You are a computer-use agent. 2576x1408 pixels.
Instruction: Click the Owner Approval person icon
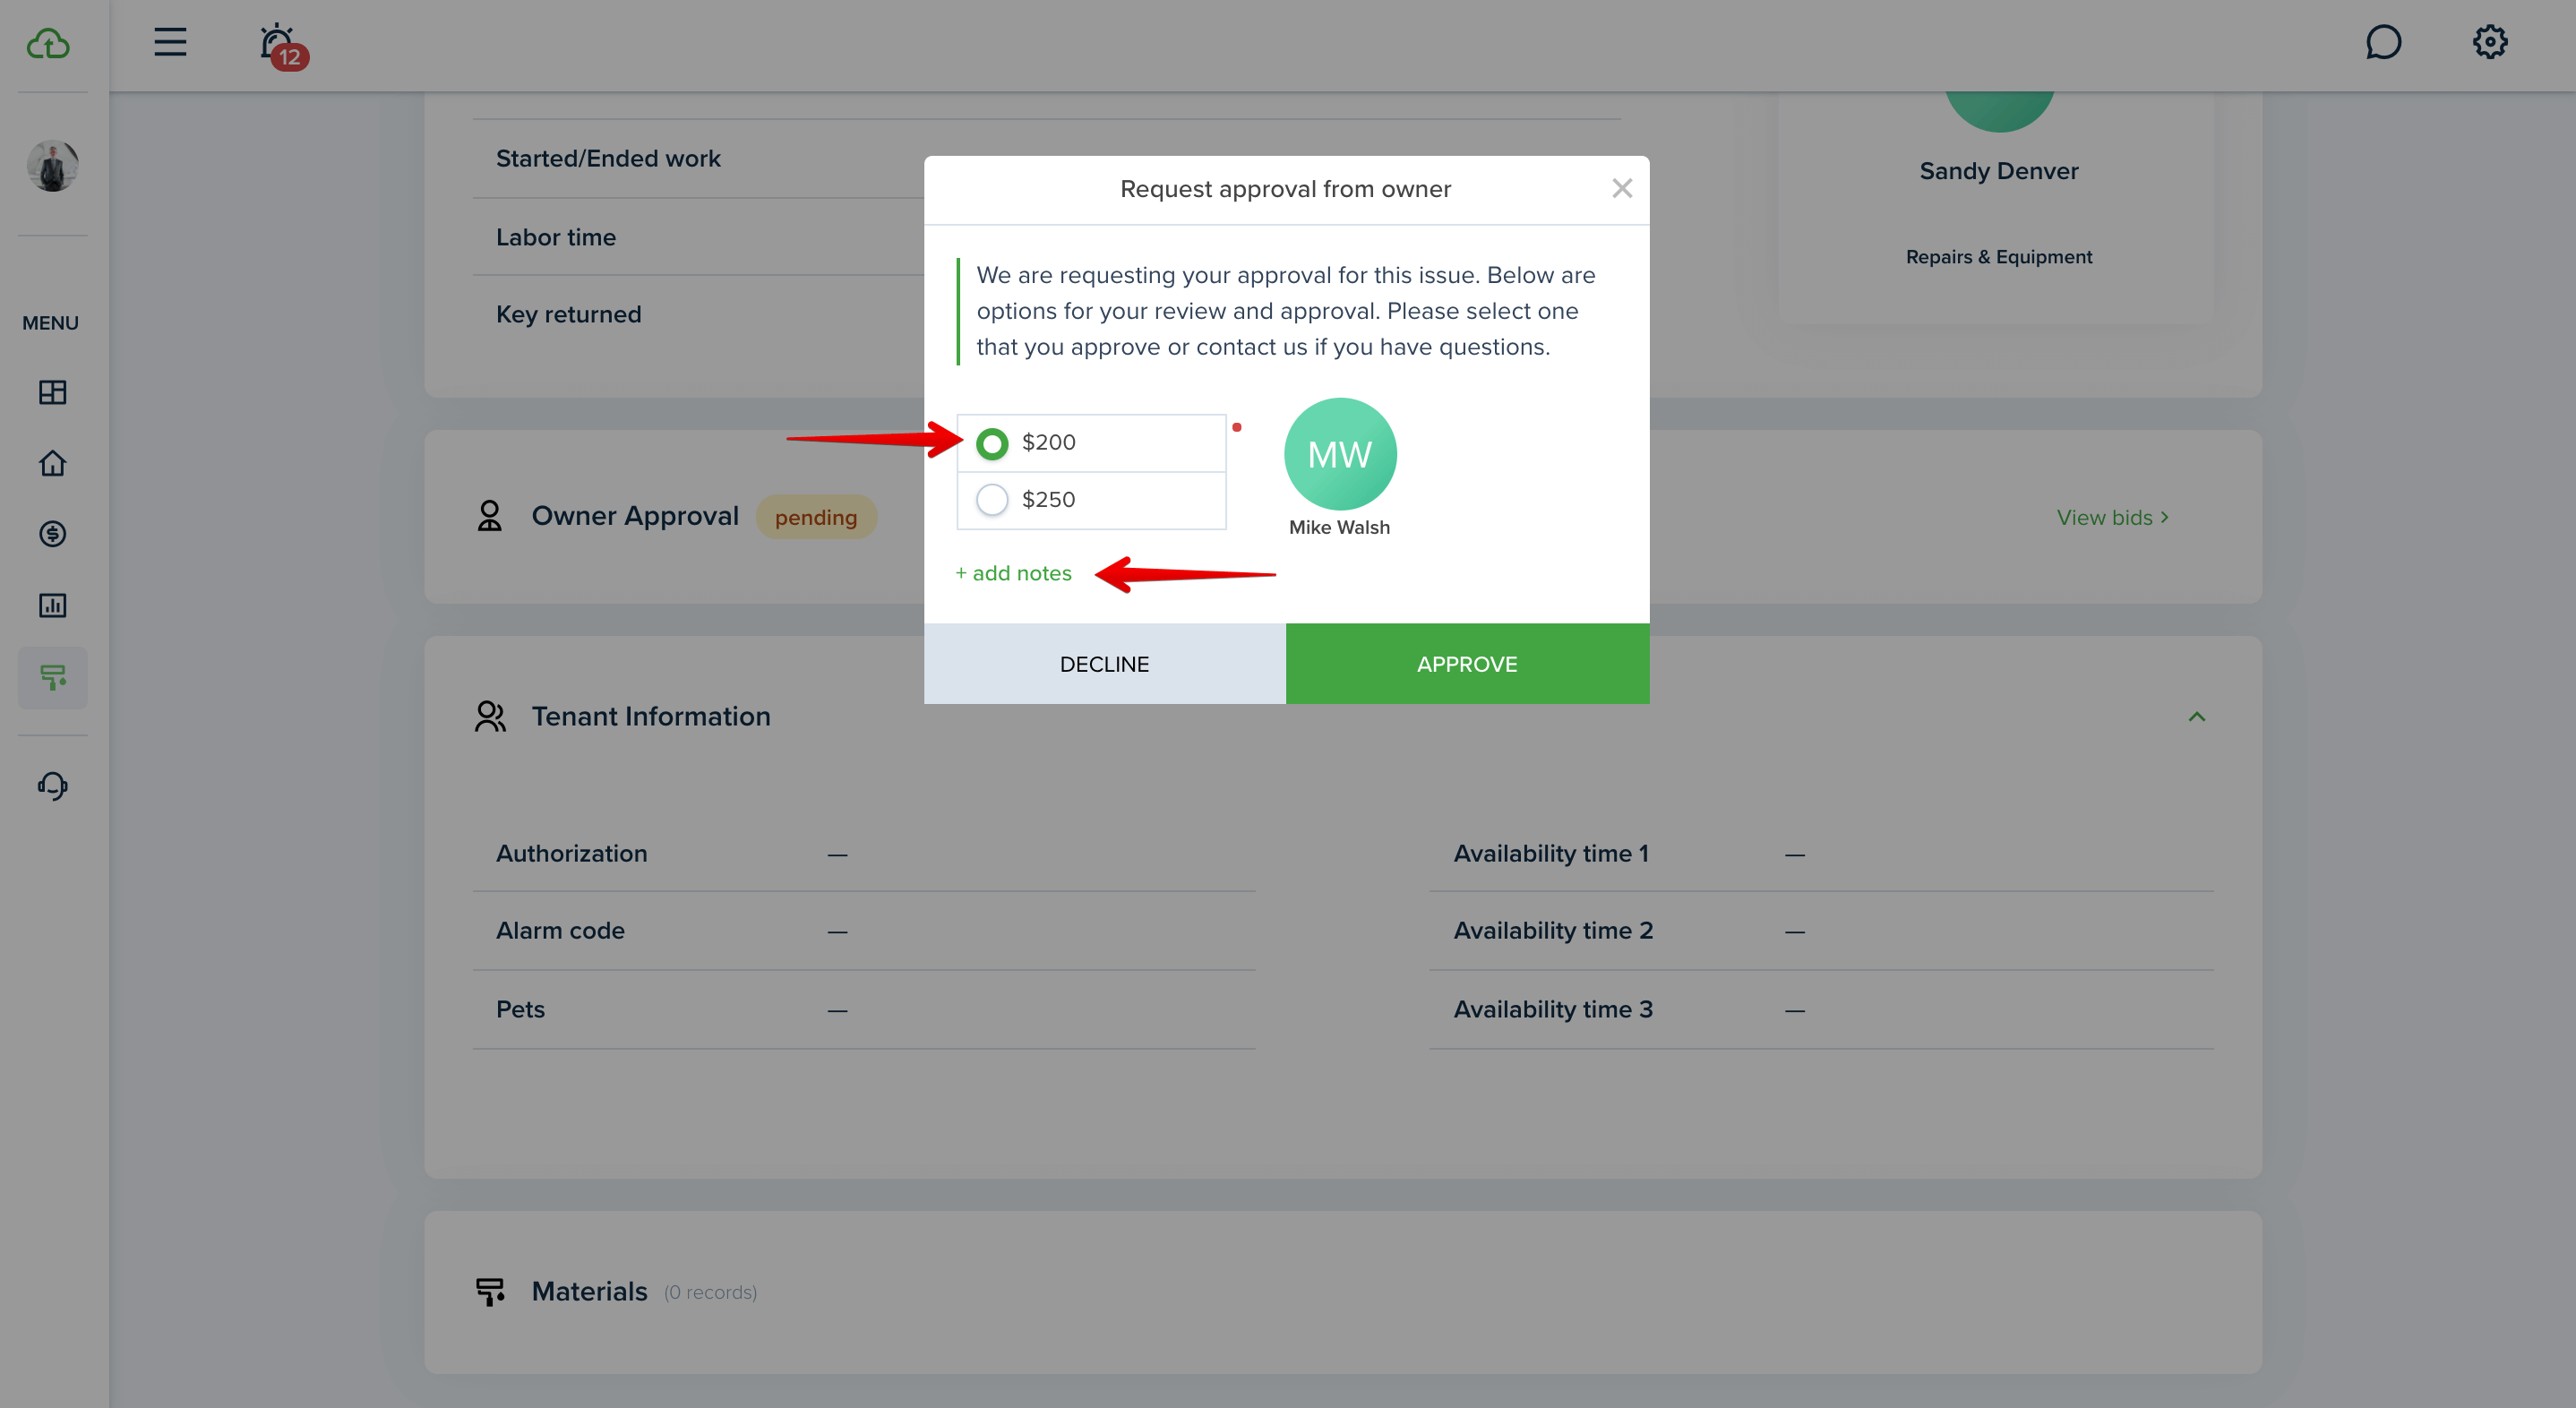pyautogui.click(x=489, y=516)
